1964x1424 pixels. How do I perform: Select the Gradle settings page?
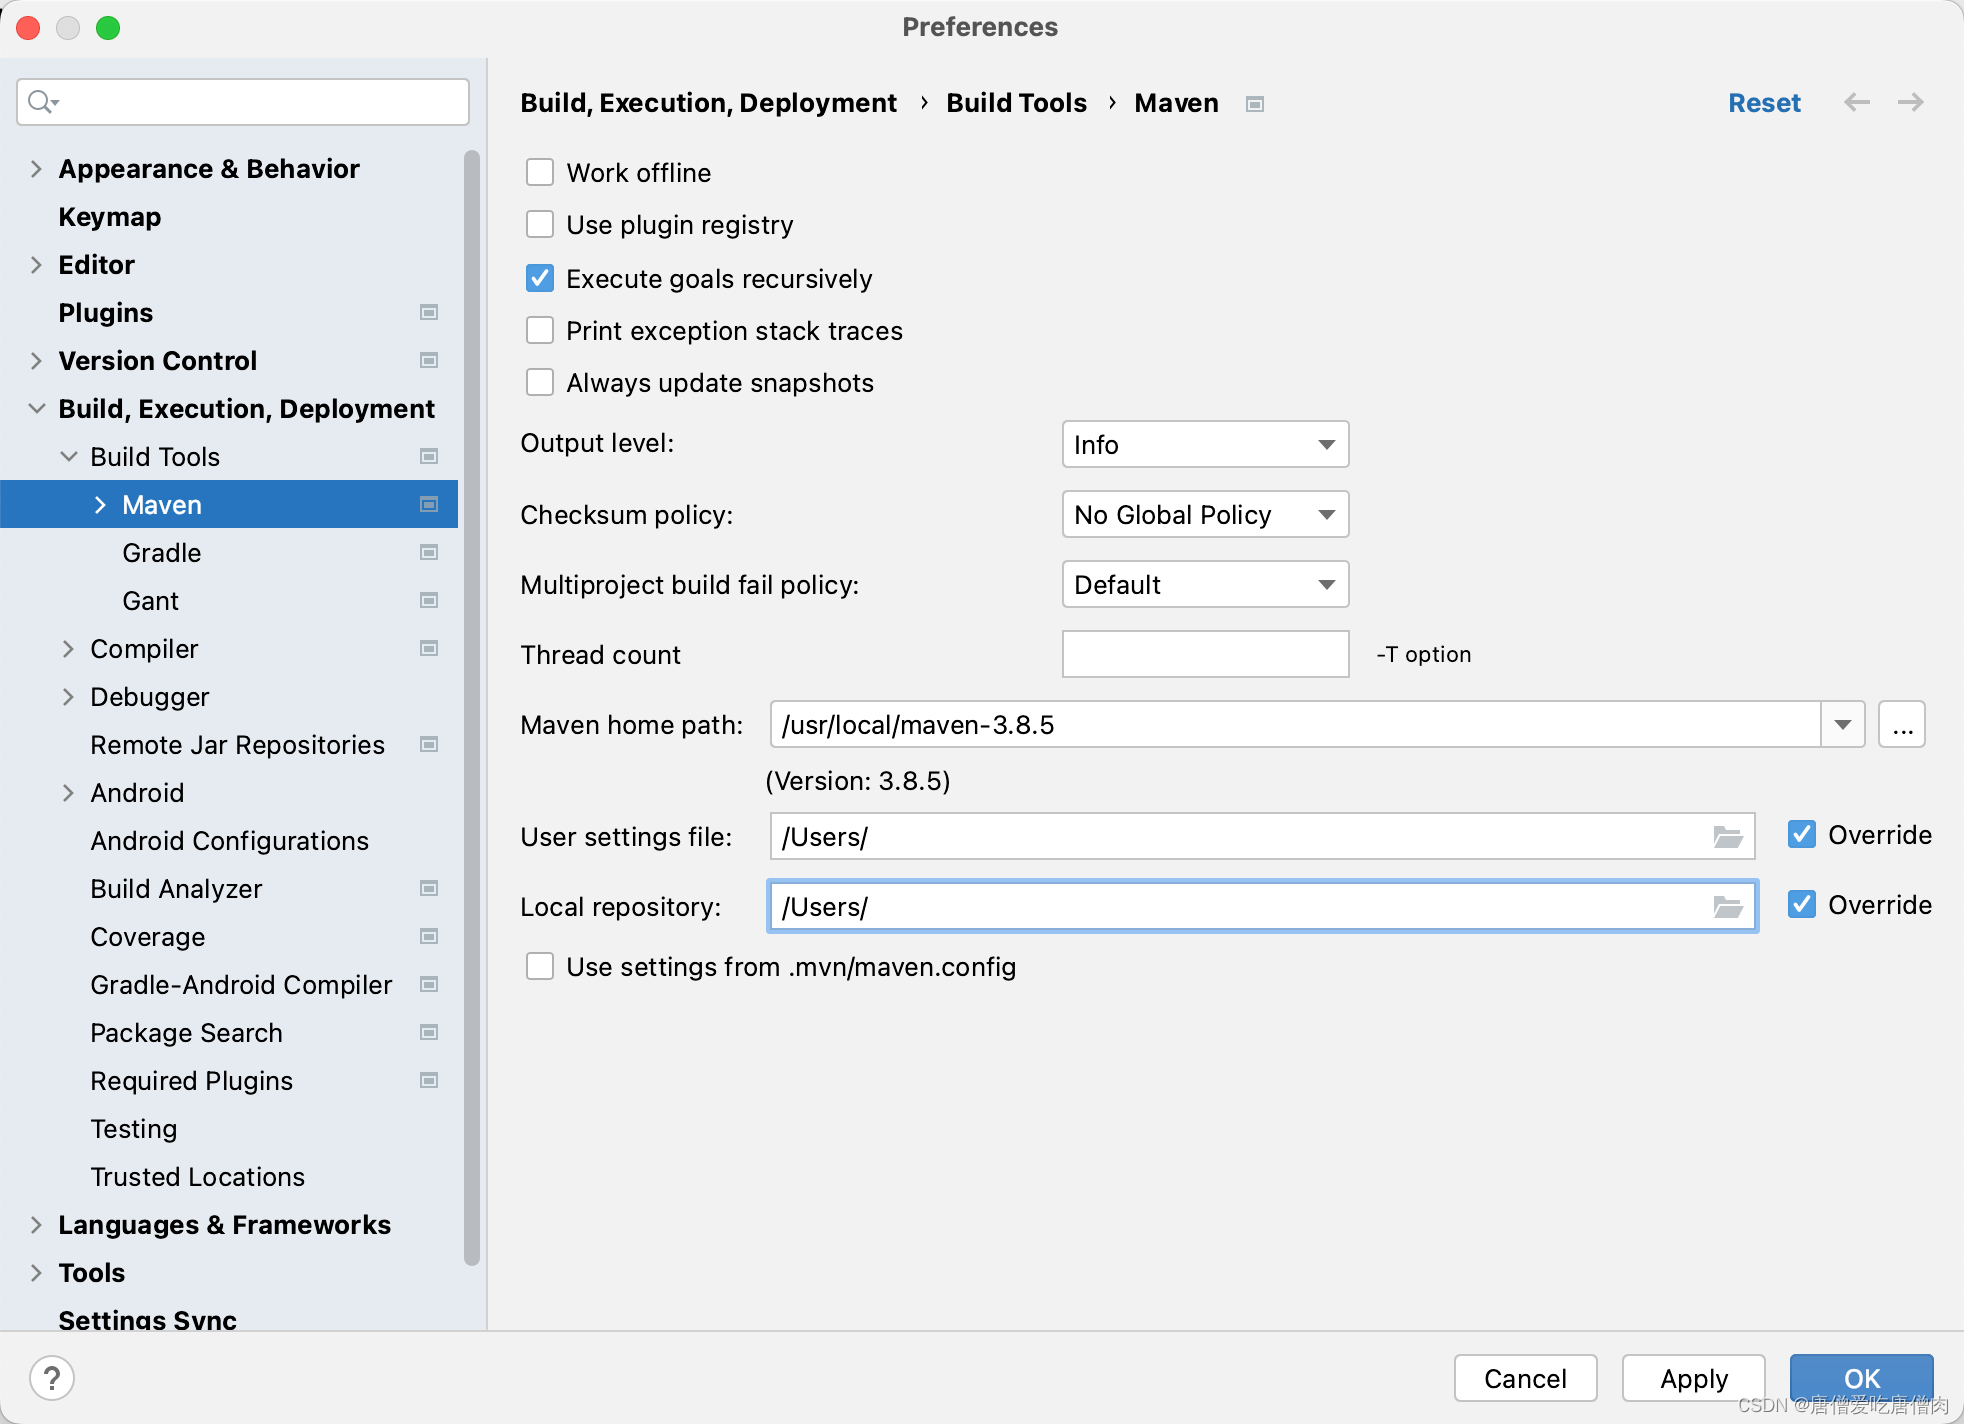pos(161,552)
